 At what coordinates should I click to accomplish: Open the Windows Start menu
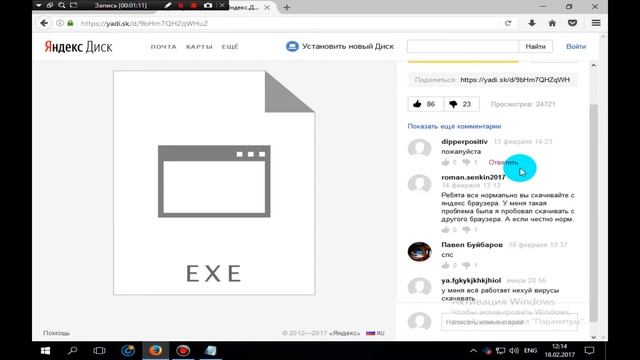click(45, 351)
